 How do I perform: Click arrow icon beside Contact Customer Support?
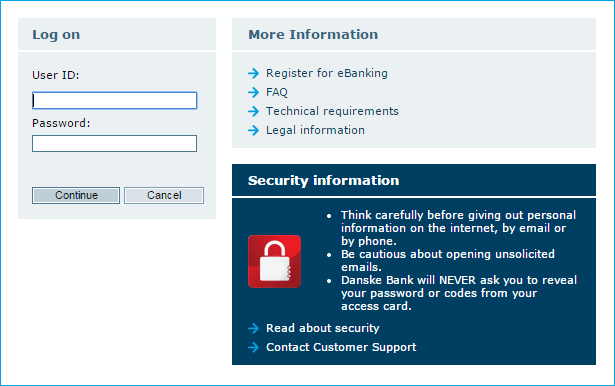(x=254, y=347)
